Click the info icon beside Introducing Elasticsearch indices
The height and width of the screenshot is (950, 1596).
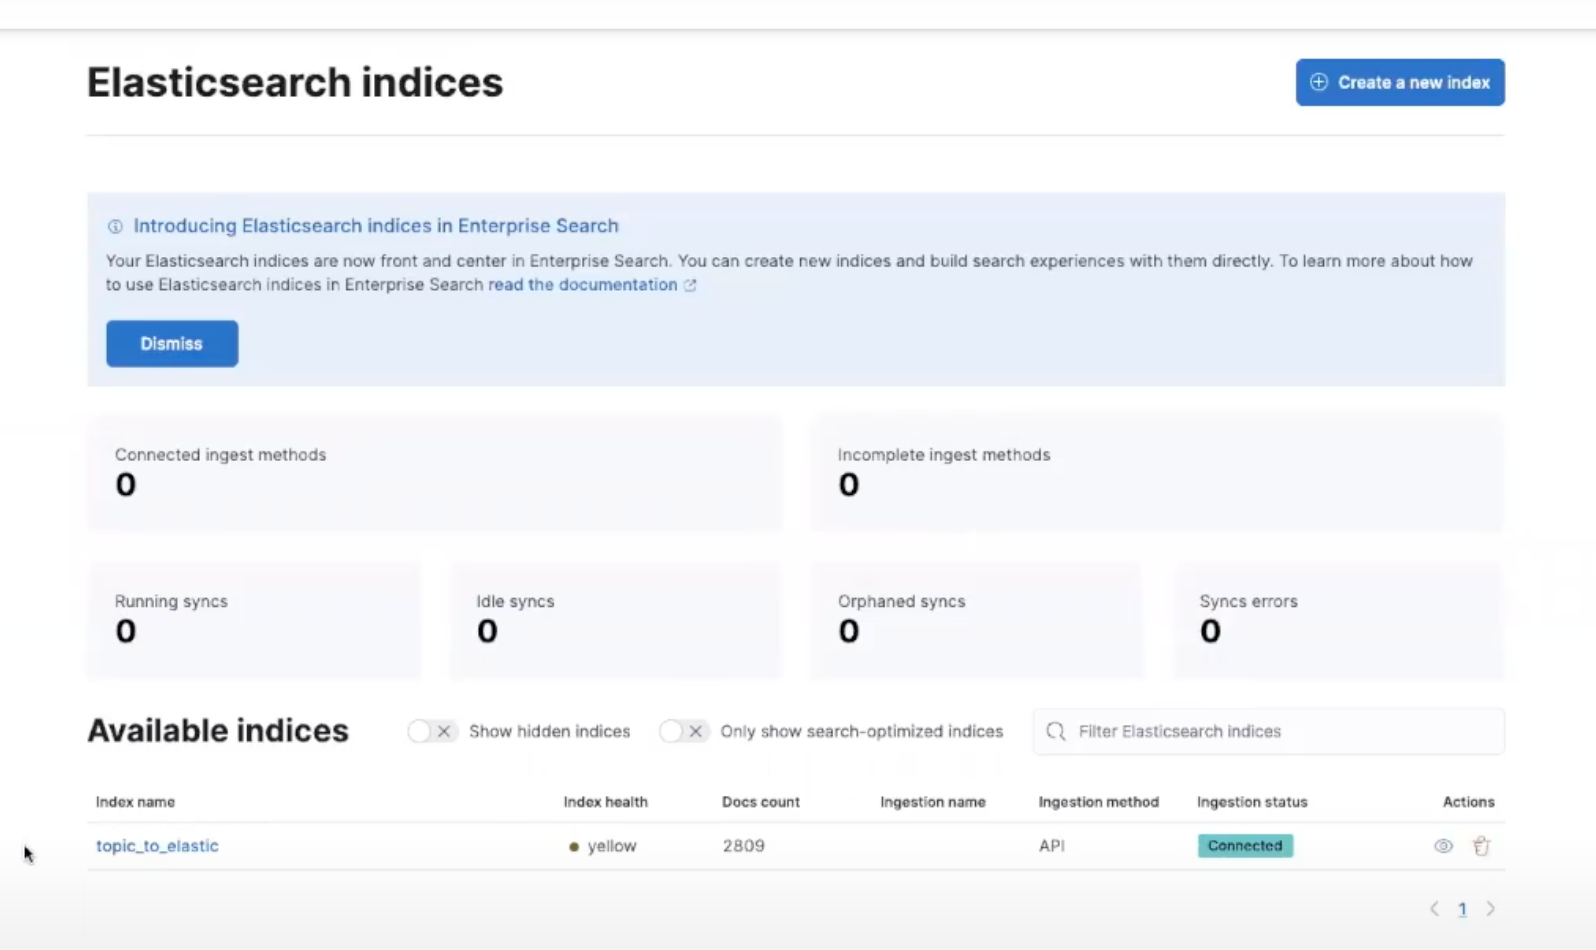tap(115, 227)
